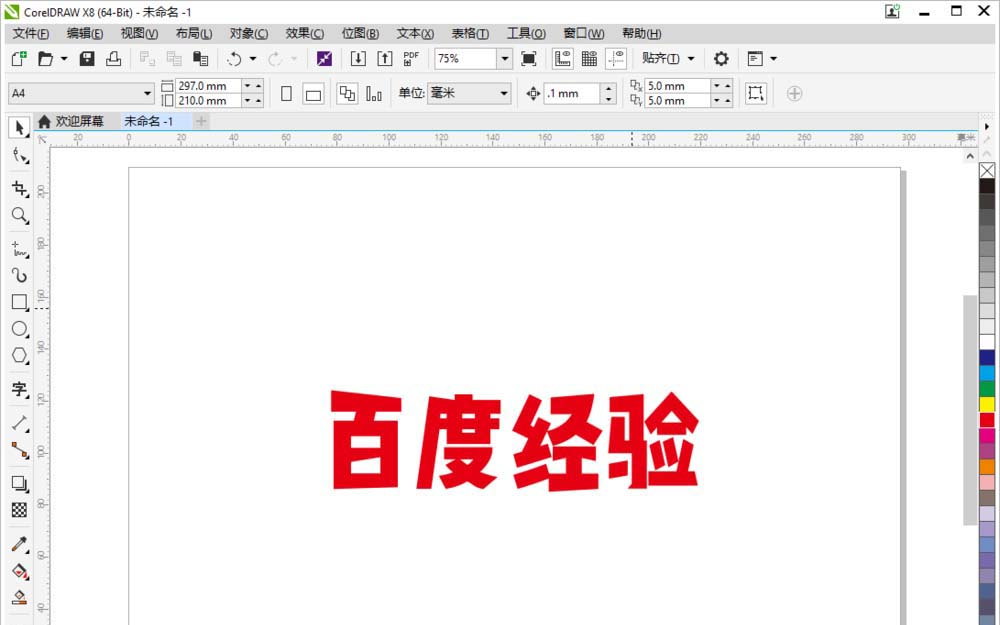The height and width of the screenshot is (625, 1000).
Task: Open the 视图 menu
Action: pyautogui.click(x=139, y=34)
